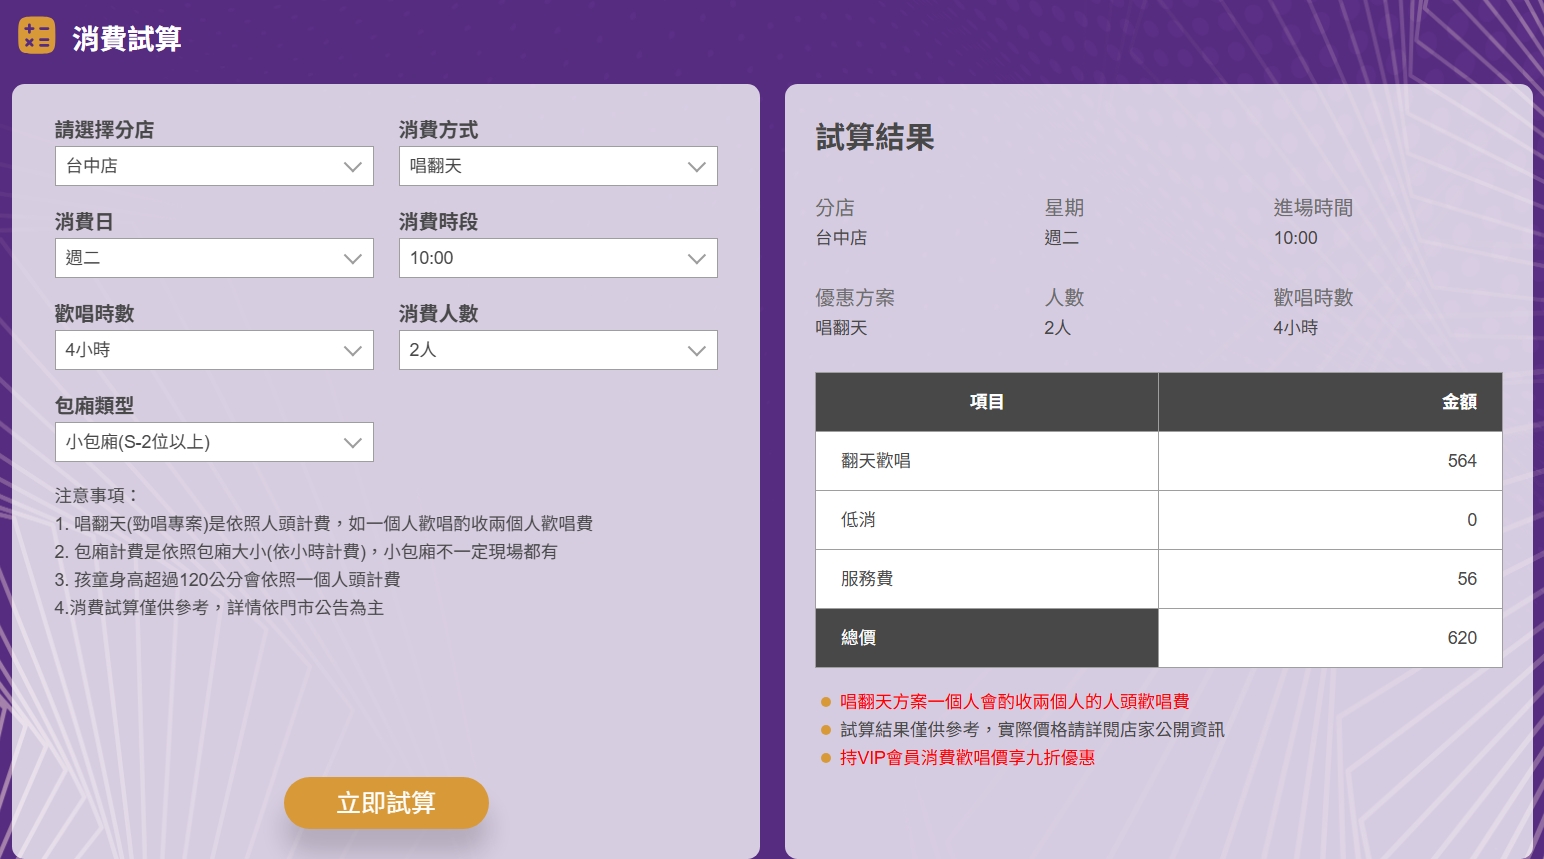The image size is (1544, 859).
Task: Click the 消費人數 field label
Action: click(438, 314)
